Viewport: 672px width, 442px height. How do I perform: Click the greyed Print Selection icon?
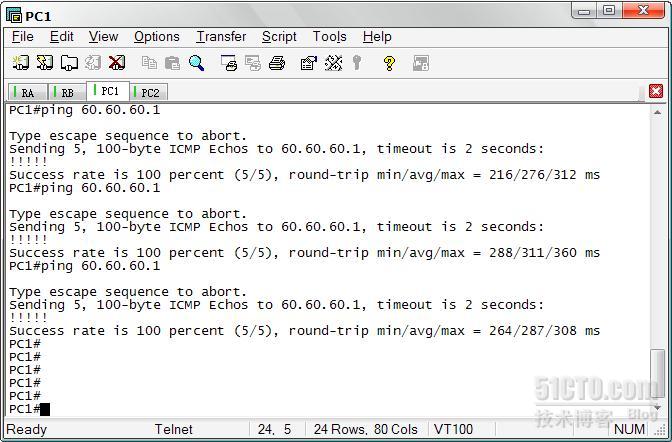pyautogui.click(x=253, y=63)
